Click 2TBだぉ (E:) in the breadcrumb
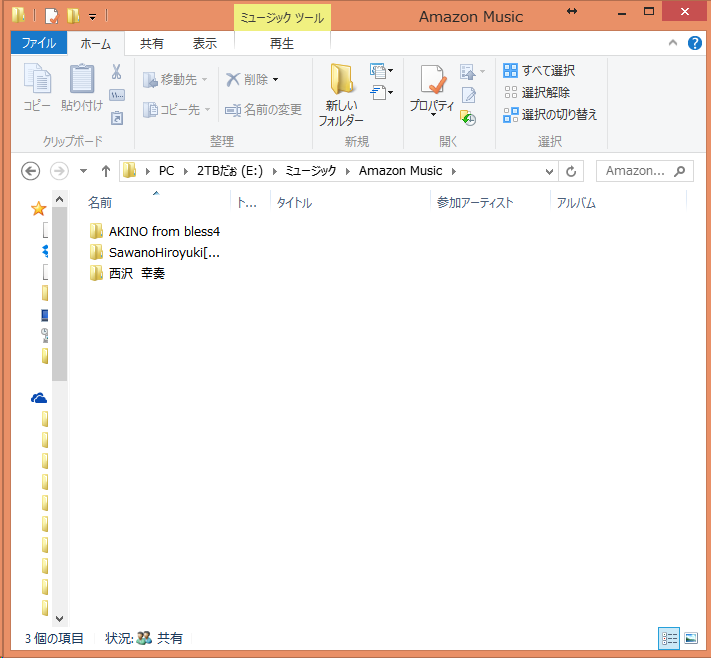Image resolution: width=711 pixels, height=658 pixels. (230, 171)
